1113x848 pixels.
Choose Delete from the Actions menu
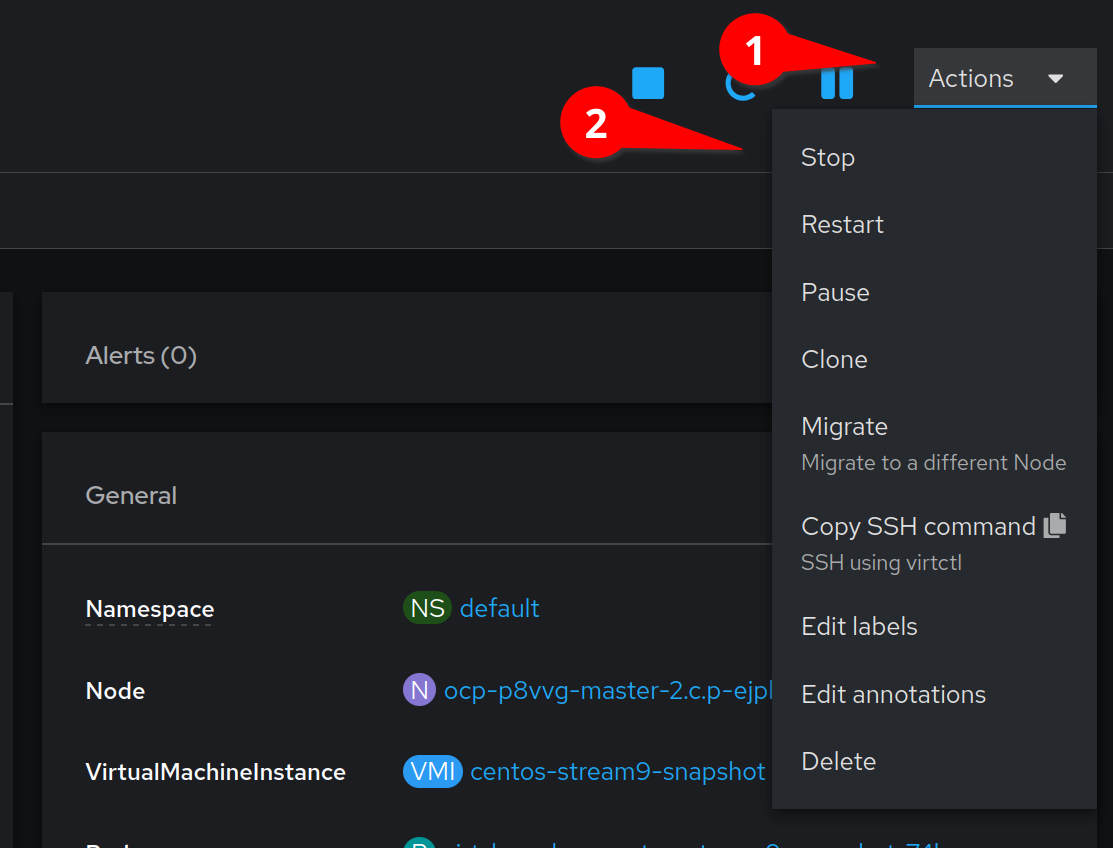pos(838,762)
